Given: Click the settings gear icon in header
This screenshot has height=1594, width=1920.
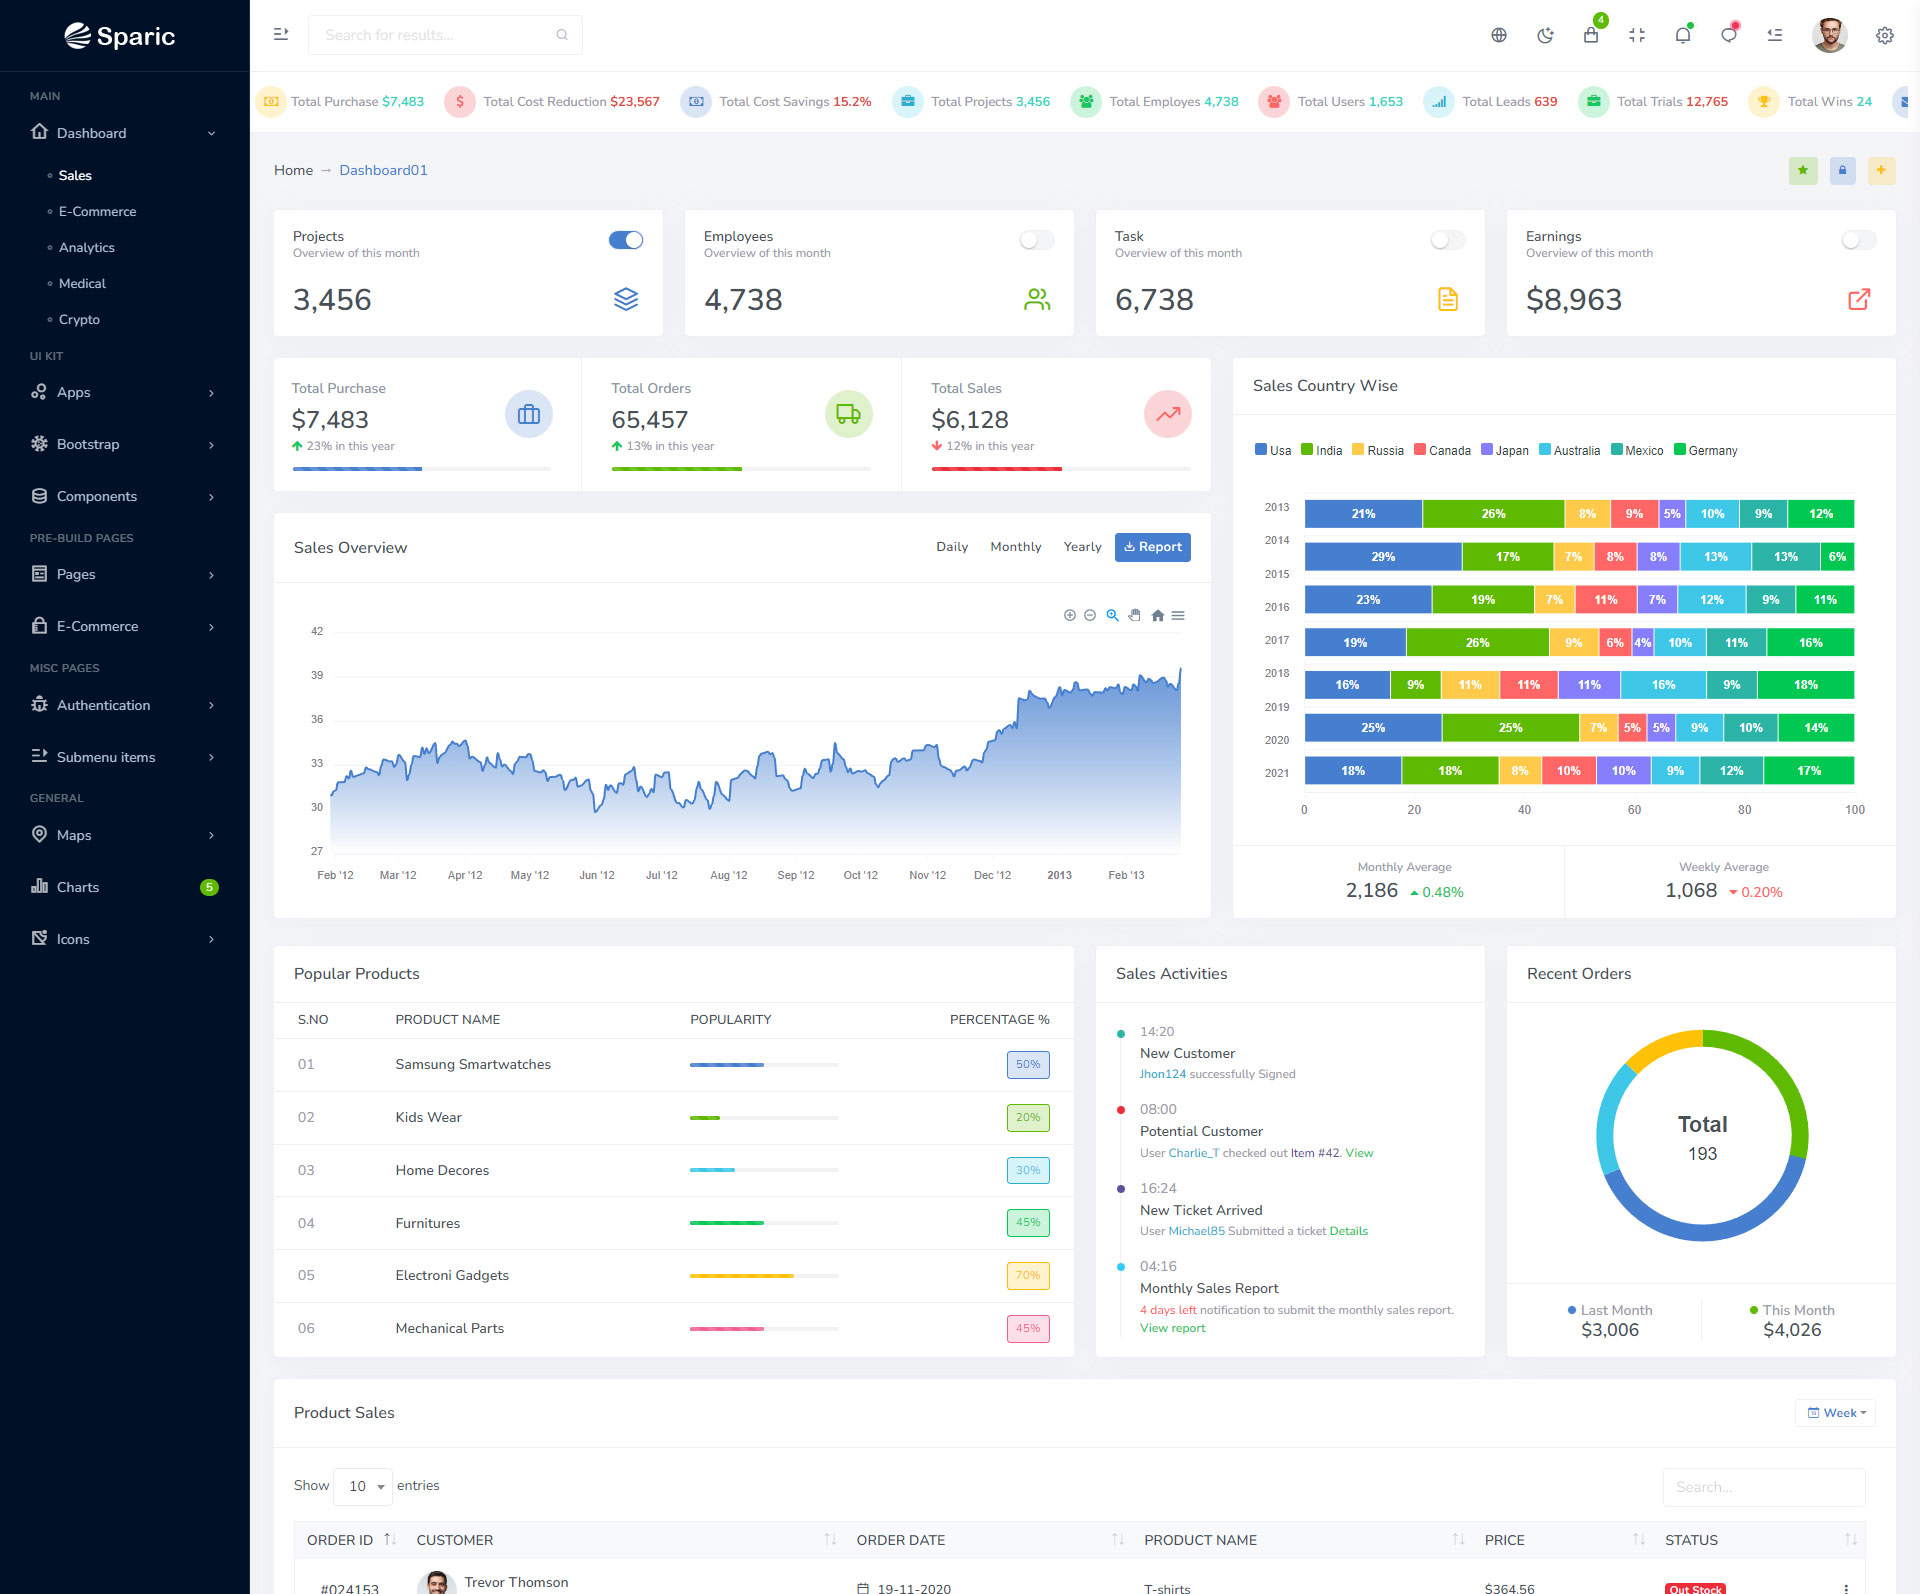Looking at the screenshot, I should 1884,36.
